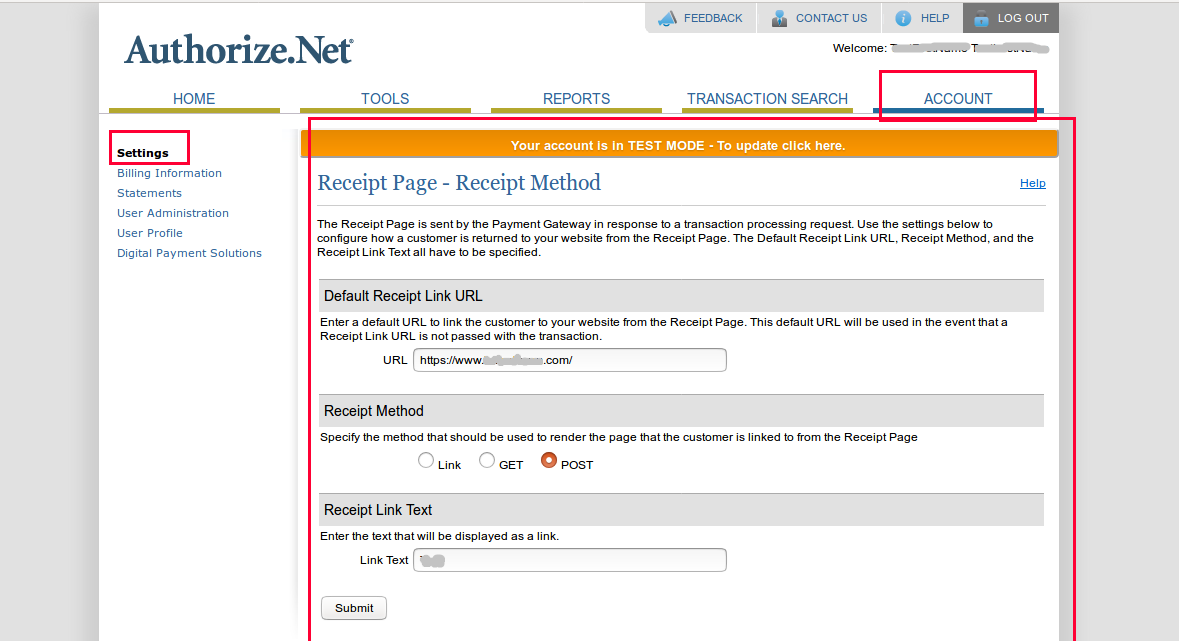
Task: Click the 'Specify the method that should be used' instruction
Action: coord(619,437)
